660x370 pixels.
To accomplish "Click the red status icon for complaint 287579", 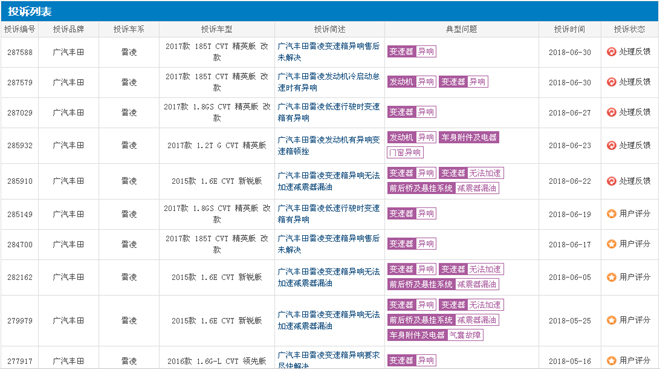I will [x=611, y=82].
